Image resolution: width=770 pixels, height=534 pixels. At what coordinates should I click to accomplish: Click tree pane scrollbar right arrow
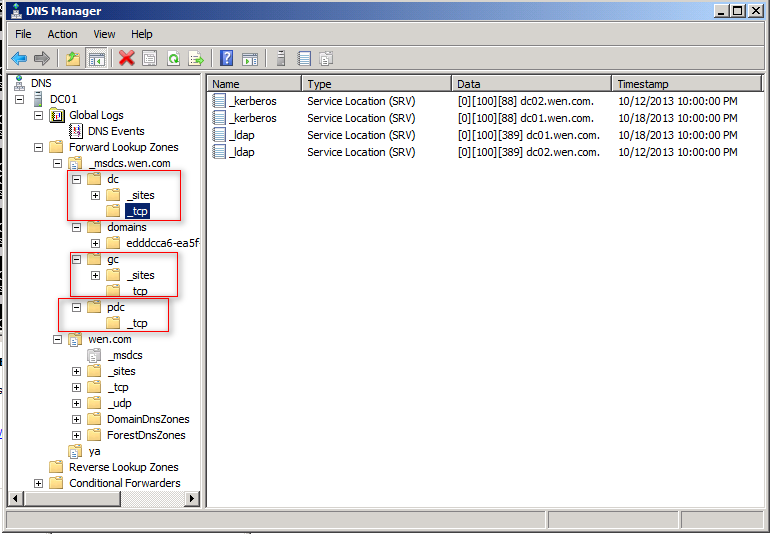(x=192, y=499)
